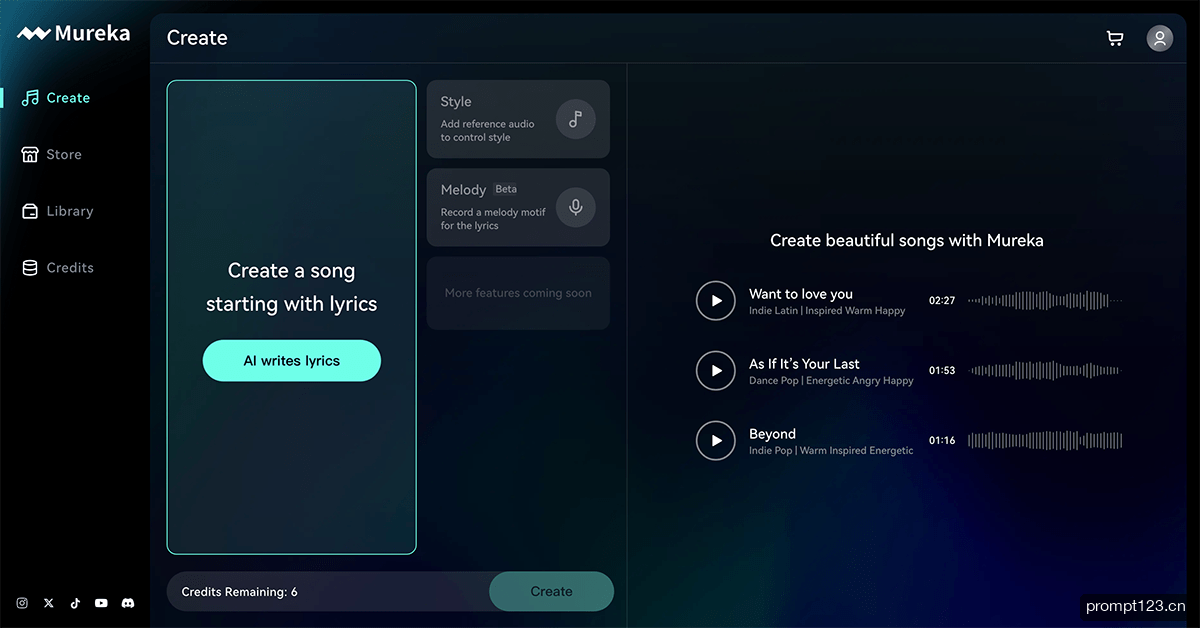The width and height of the screenshot is (1200, 628).
Task: Open the user profile avatar
Action: pyautogui.click(x=1160, y=38)
